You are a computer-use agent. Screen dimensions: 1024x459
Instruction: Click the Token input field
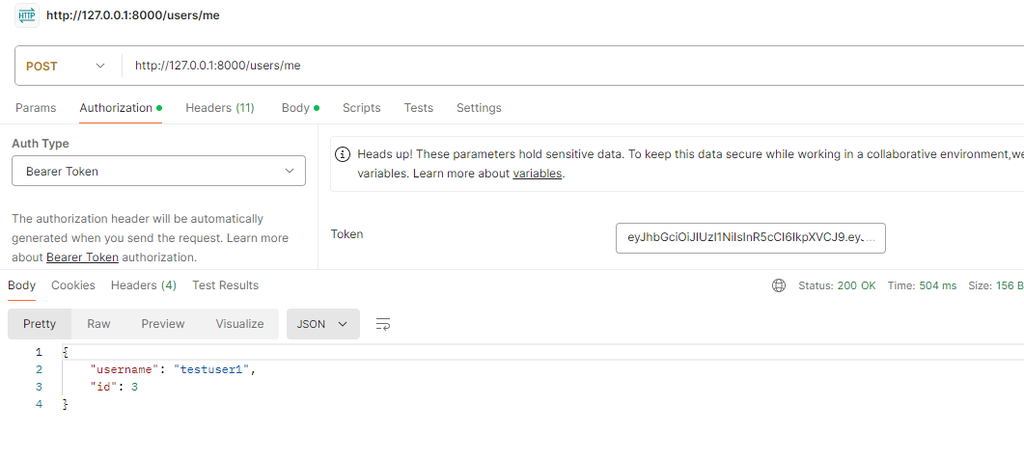pyautogui.click(x=750, y=238)
